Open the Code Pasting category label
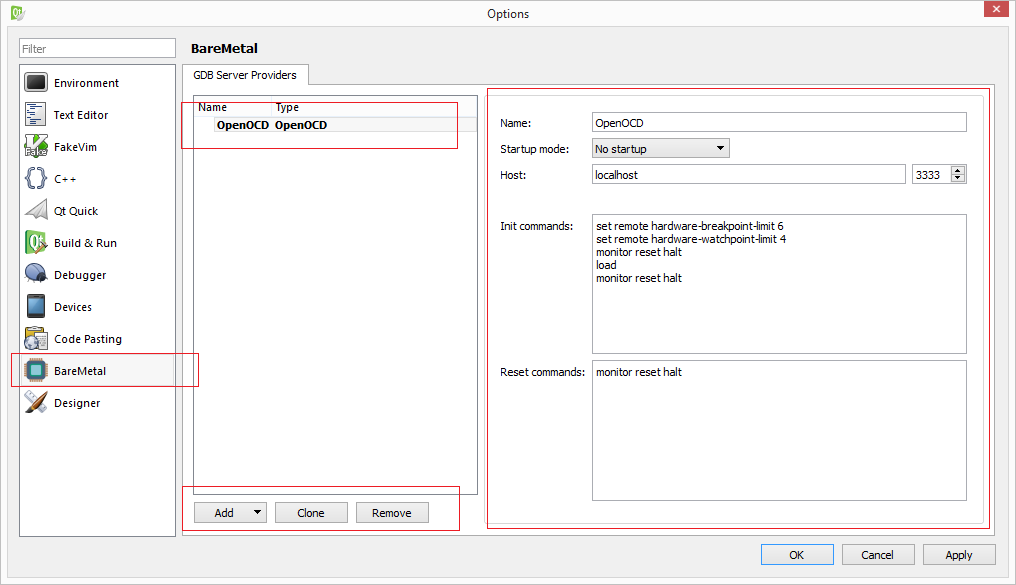This screenshot has height=585, width=1016. pos(88,339)
